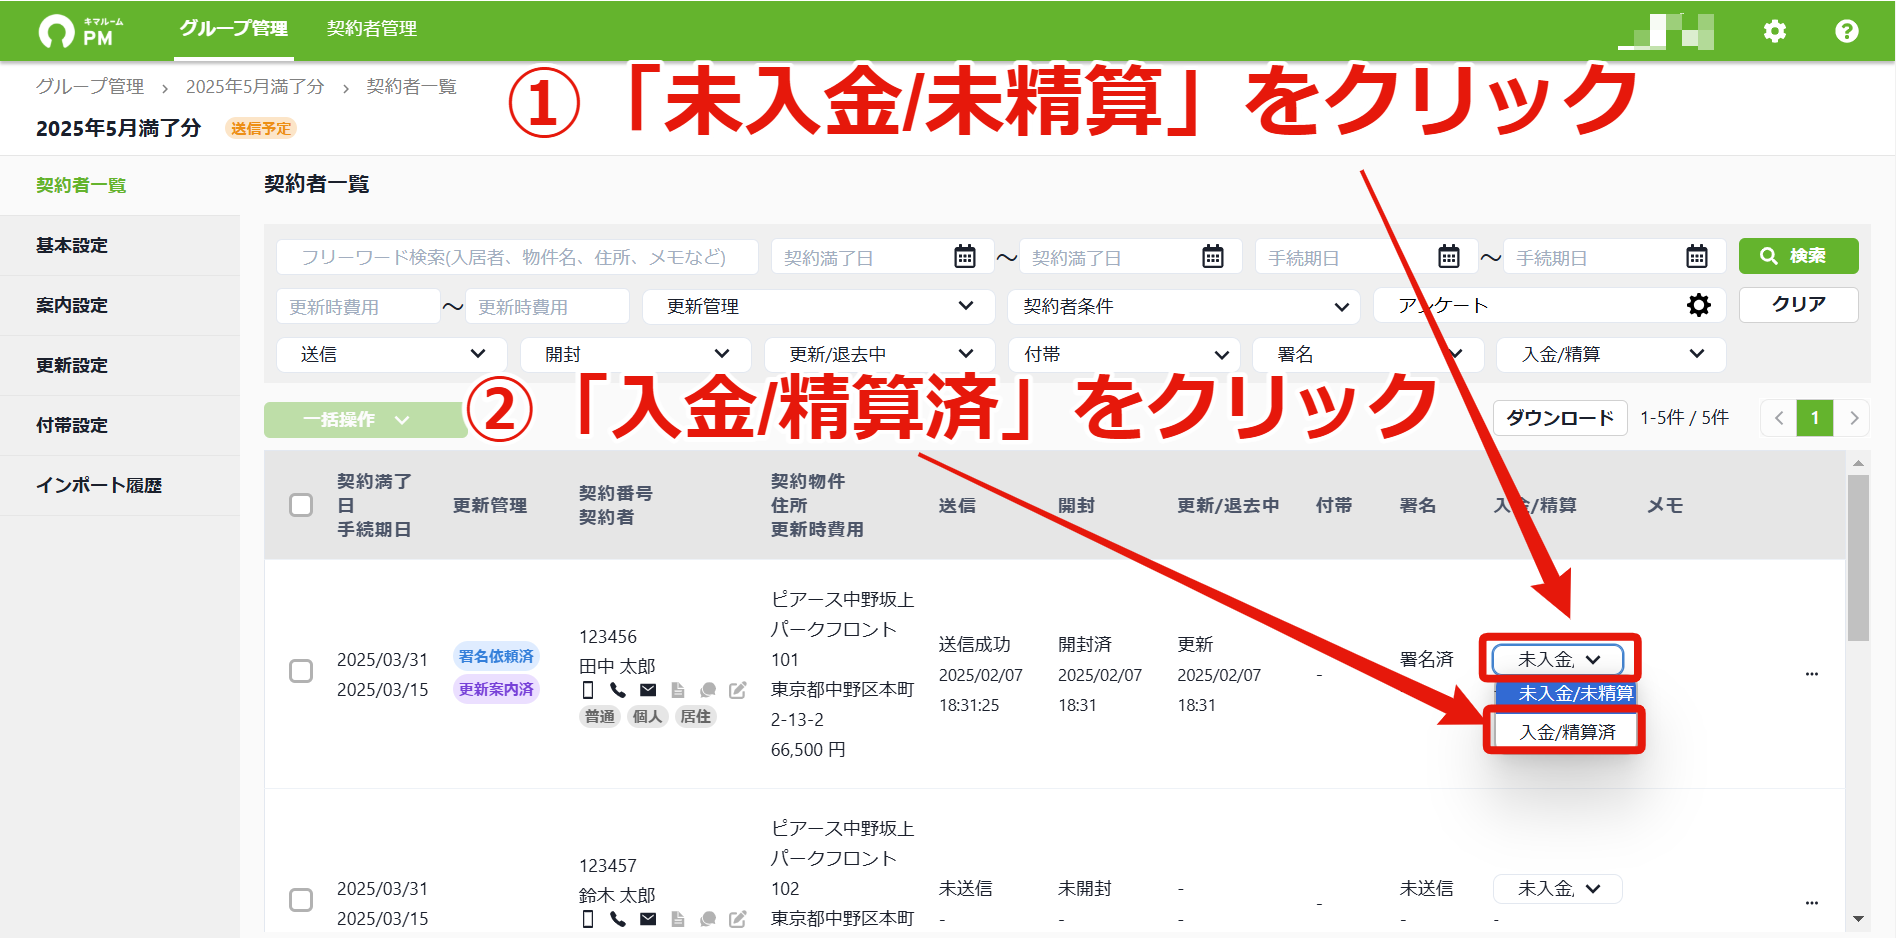Follow グループ管理 breadcrumb link
The width and height of the screenshot is (1896, 938).
click(90, 87)
